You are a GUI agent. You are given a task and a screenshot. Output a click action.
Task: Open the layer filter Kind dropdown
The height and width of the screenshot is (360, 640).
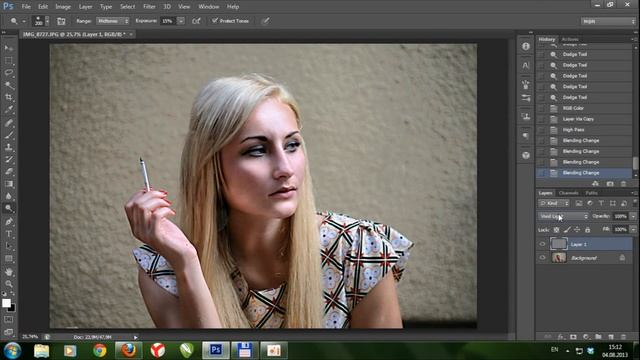(554, 203)
